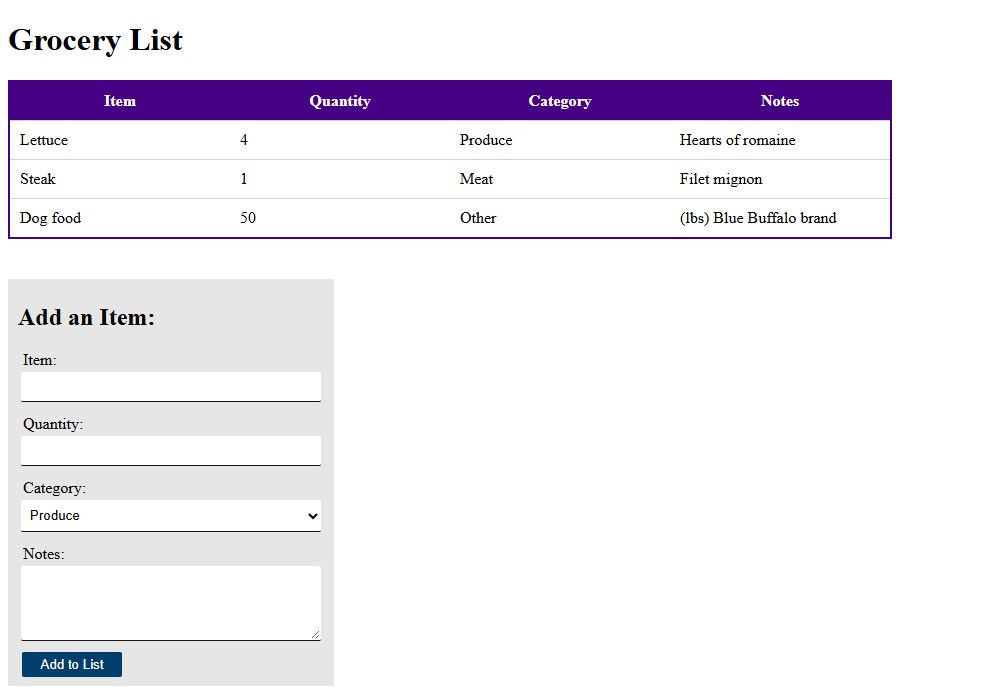Focus the Quantity input field
The image size is (984, 694).
click(171, 451)
